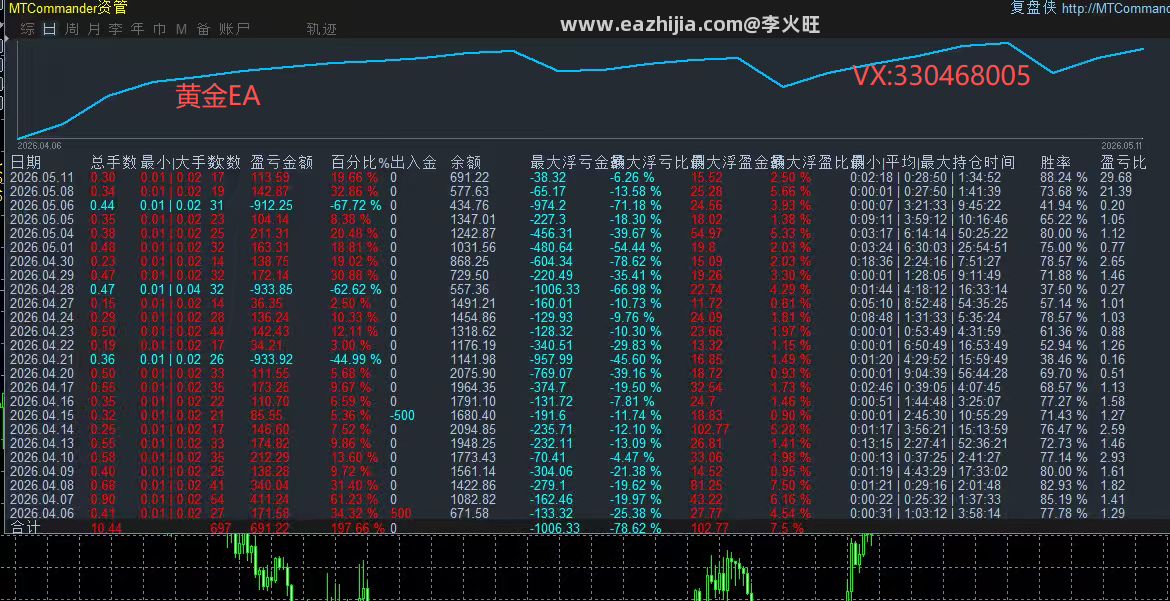Click the 盈亏金额 column header

(x=281, y=162)
